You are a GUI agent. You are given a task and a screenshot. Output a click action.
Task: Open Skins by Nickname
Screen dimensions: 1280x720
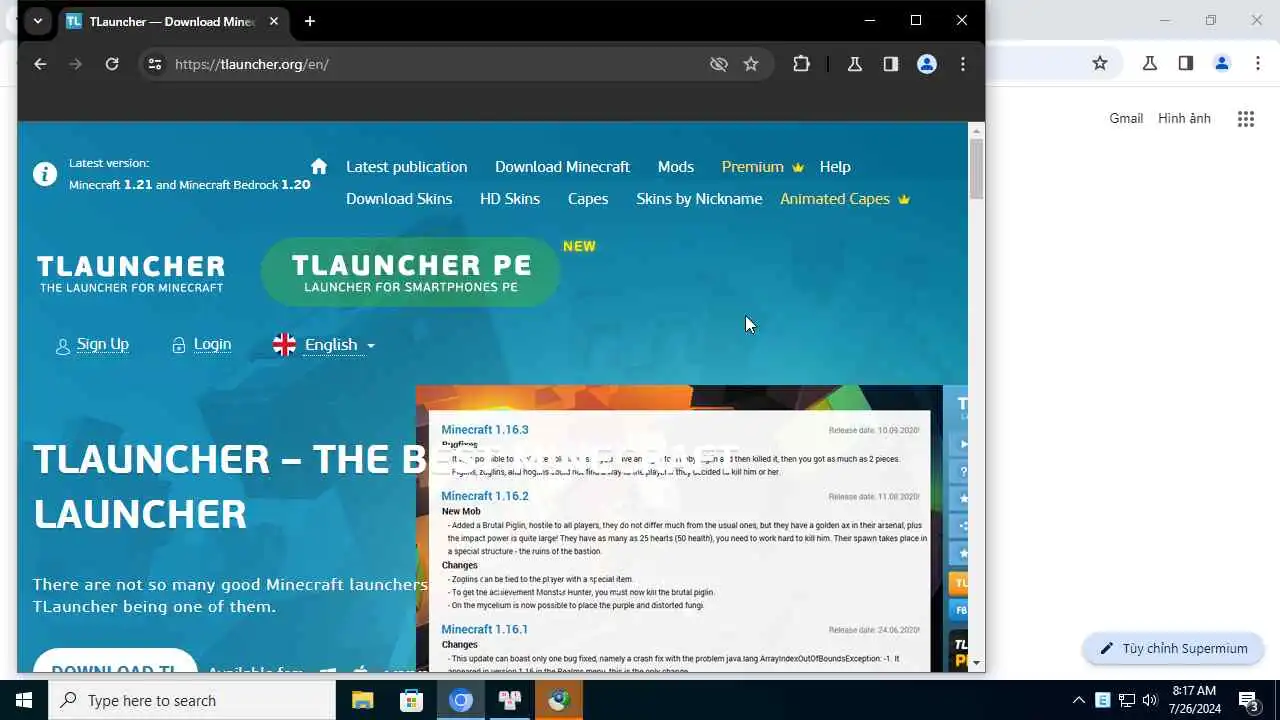699,198
